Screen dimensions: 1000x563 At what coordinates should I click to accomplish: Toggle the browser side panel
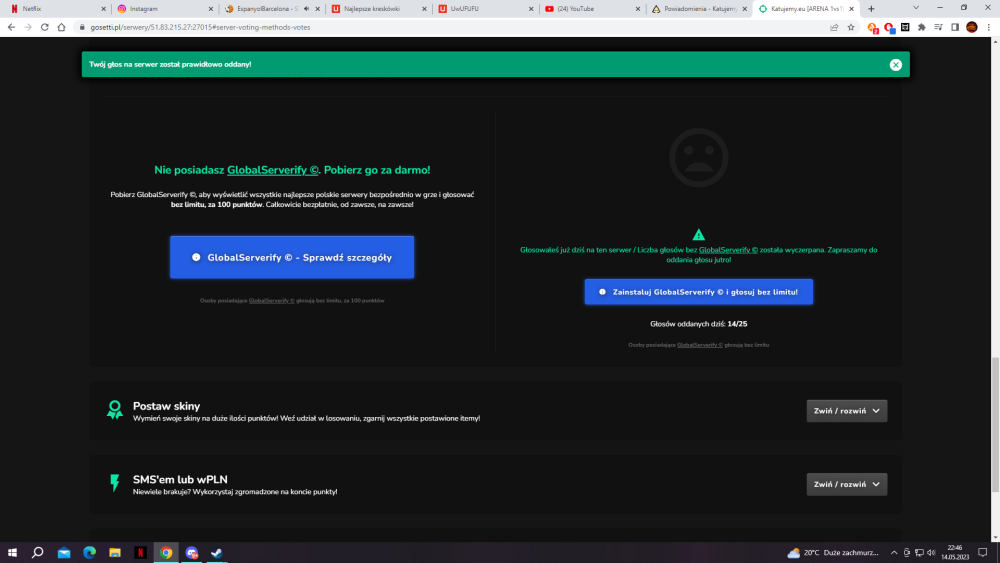955,27
